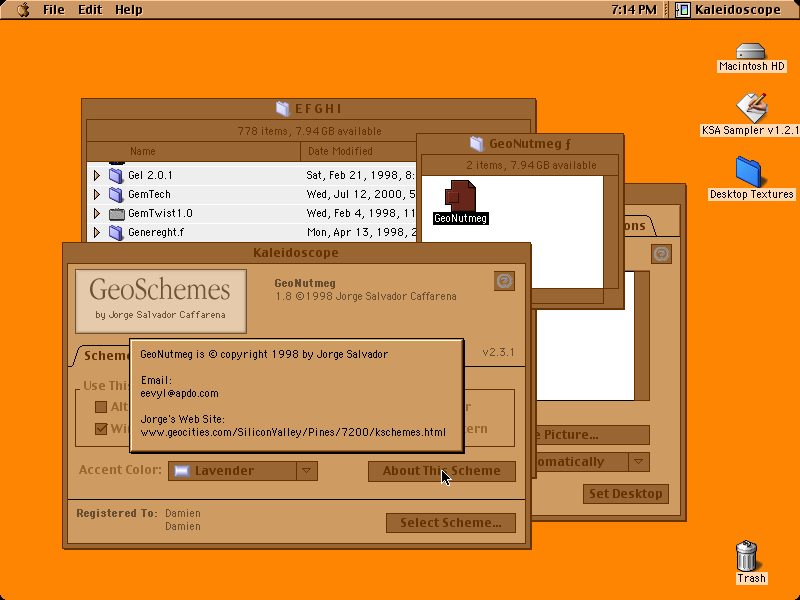Click the Set Desktop button
This screenshot has height=600, width=800.
tap(626, 494)
